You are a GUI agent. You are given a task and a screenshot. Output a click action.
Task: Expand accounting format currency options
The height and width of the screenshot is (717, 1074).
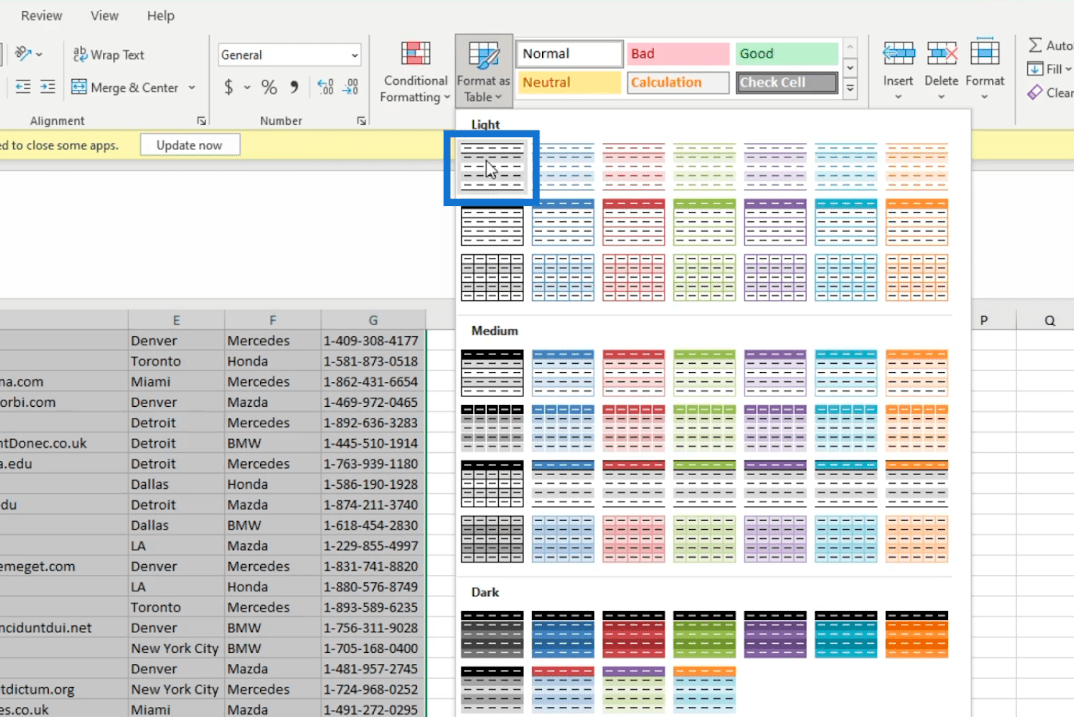point(247,87)
